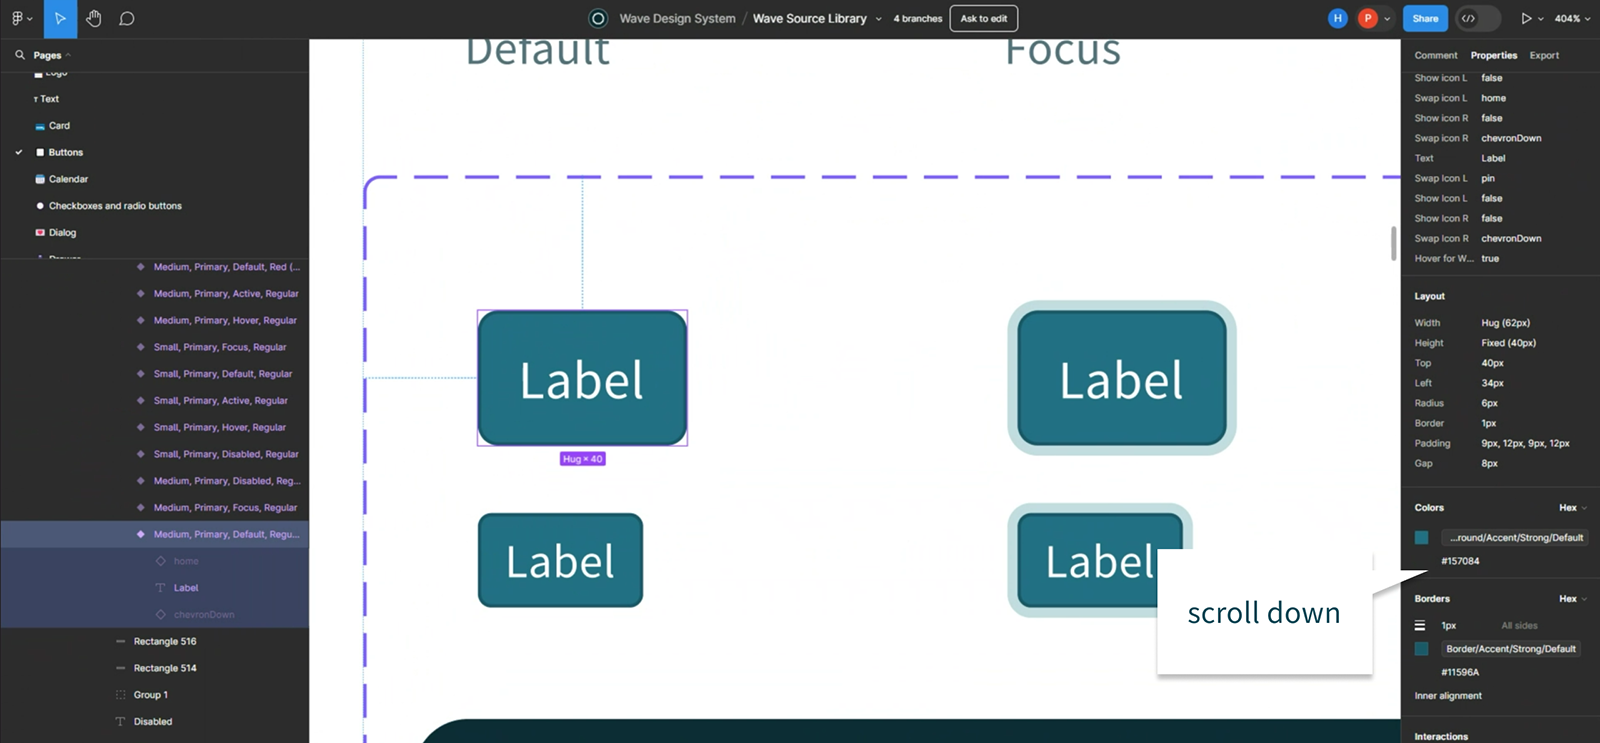1600x743 pixels.
Task: Toggle Dev Mode code switch
Action: (x=1478, y=18)
